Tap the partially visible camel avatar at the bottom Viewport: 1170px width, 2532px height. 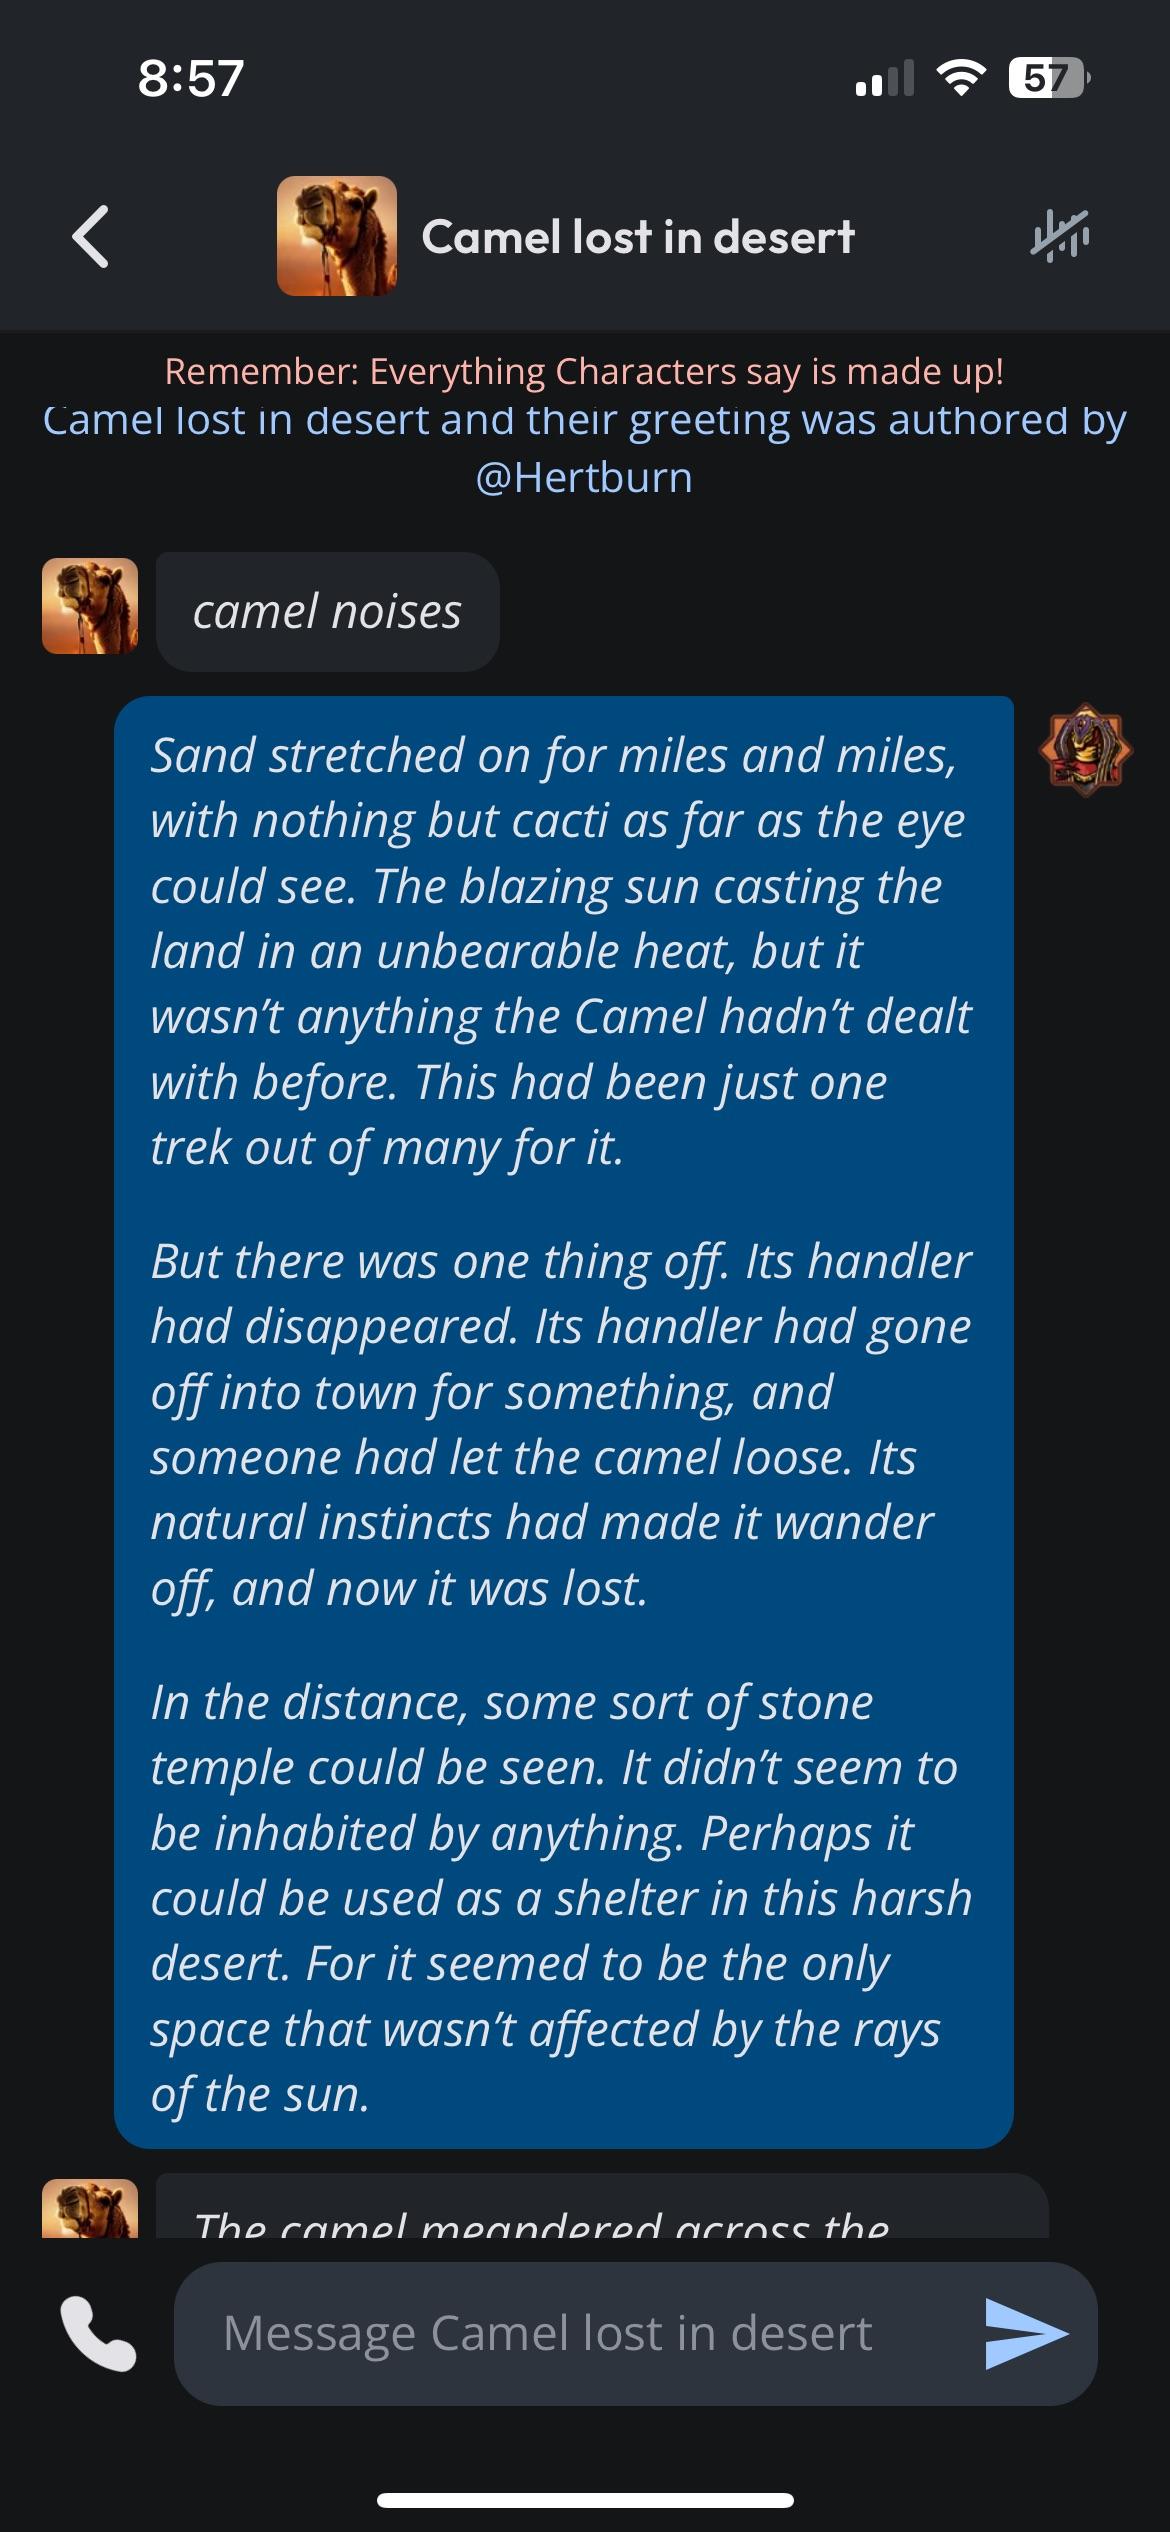pos(90,2208)
